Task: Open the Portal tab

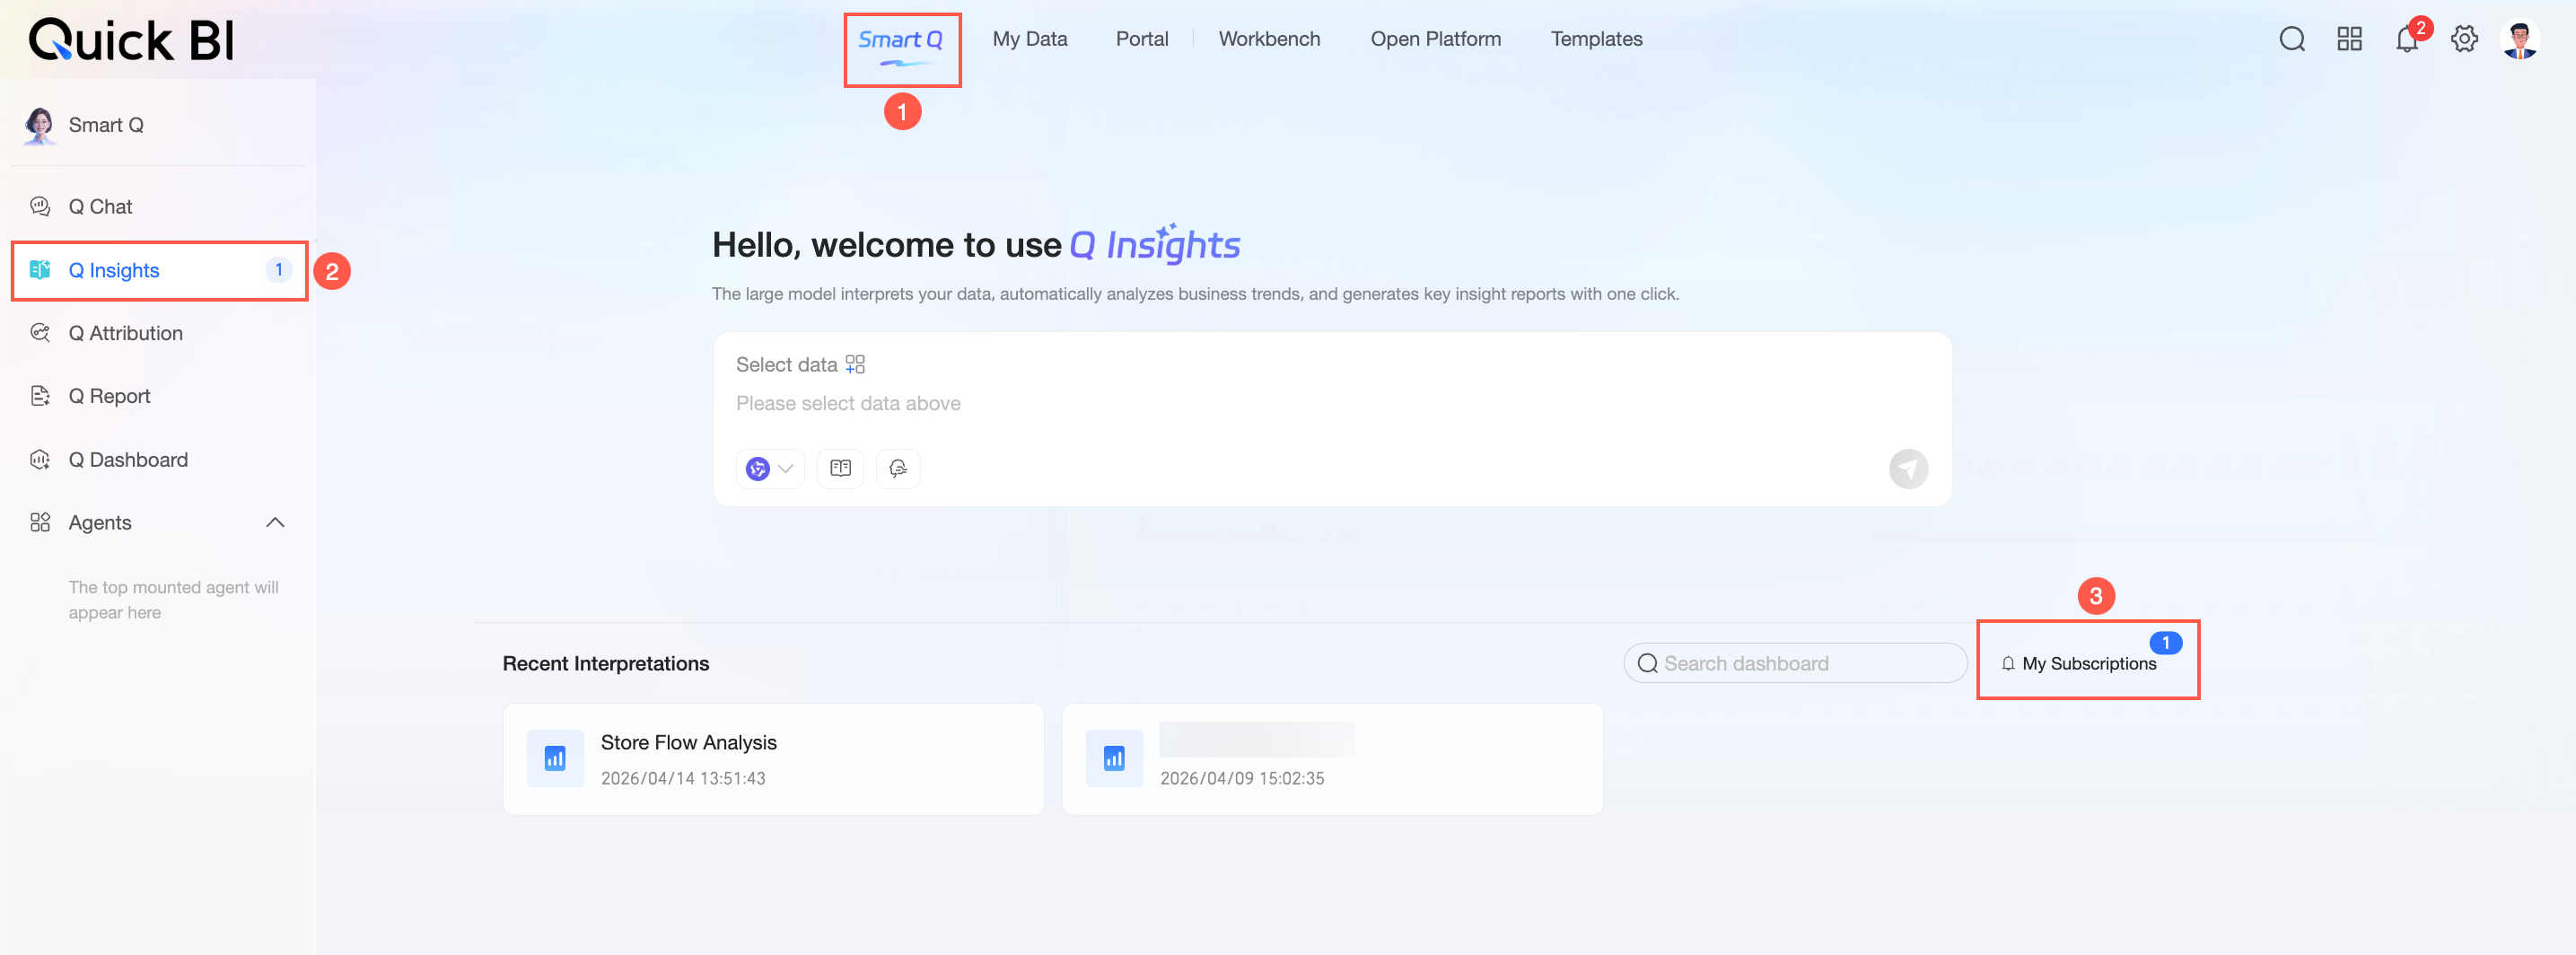Action: point(1142,39)
